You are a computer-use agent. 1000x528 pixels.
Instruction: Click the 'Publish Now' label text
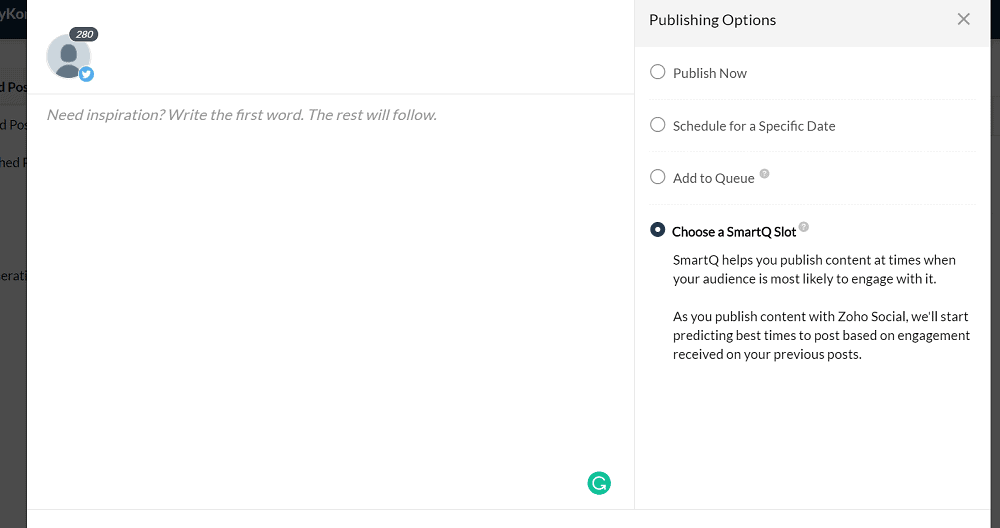[x=710, y=73]
